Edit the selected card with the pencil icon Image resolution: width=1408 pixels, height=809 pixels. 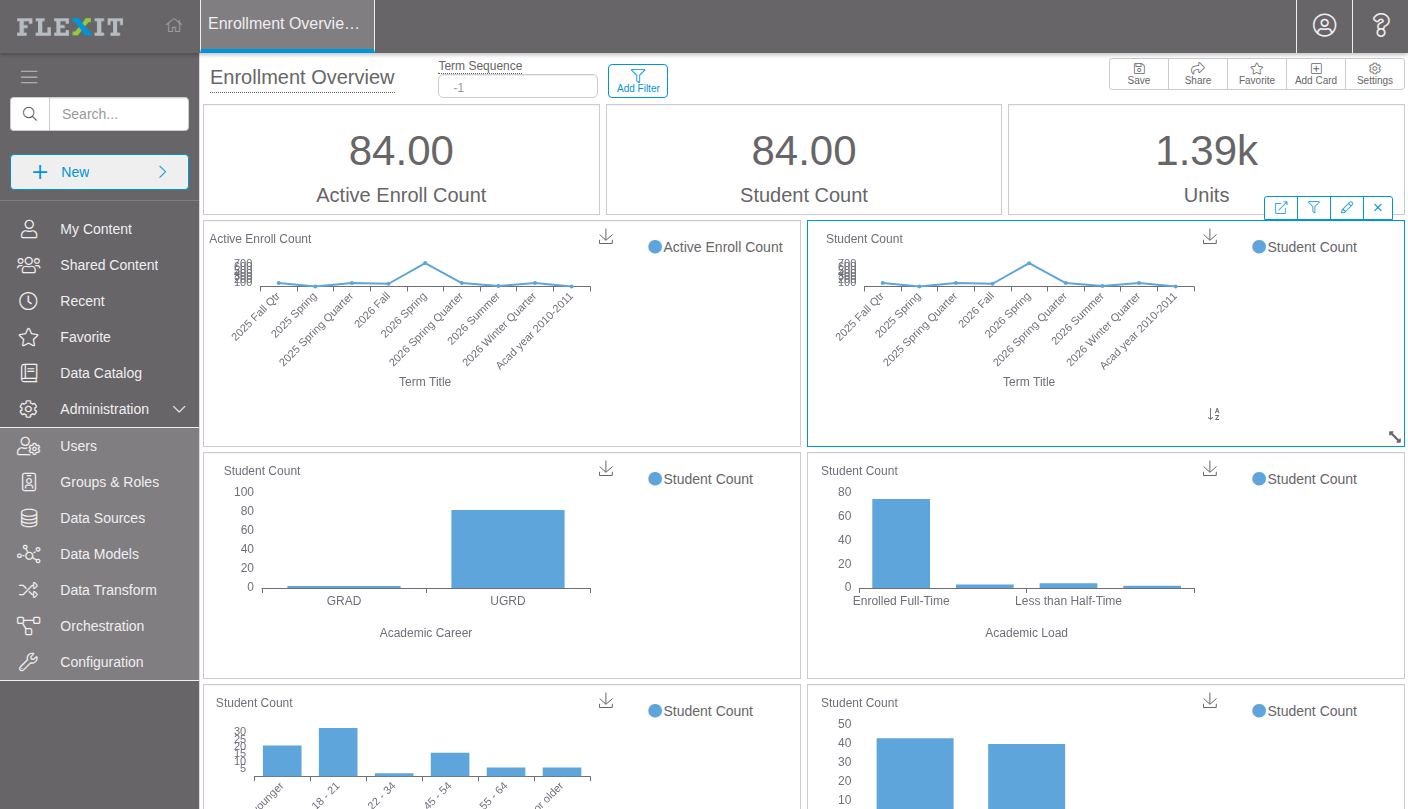click(1347, 208)
